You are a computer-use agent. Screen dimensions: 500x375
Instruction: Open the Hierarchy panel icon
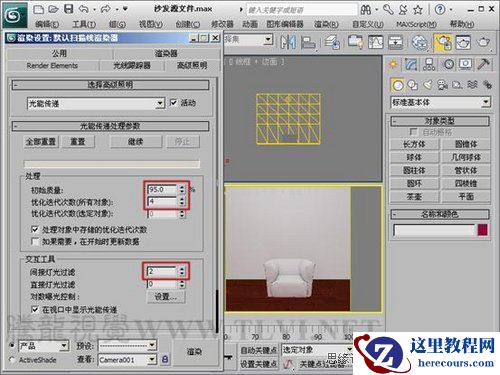[x=429, y=64]
